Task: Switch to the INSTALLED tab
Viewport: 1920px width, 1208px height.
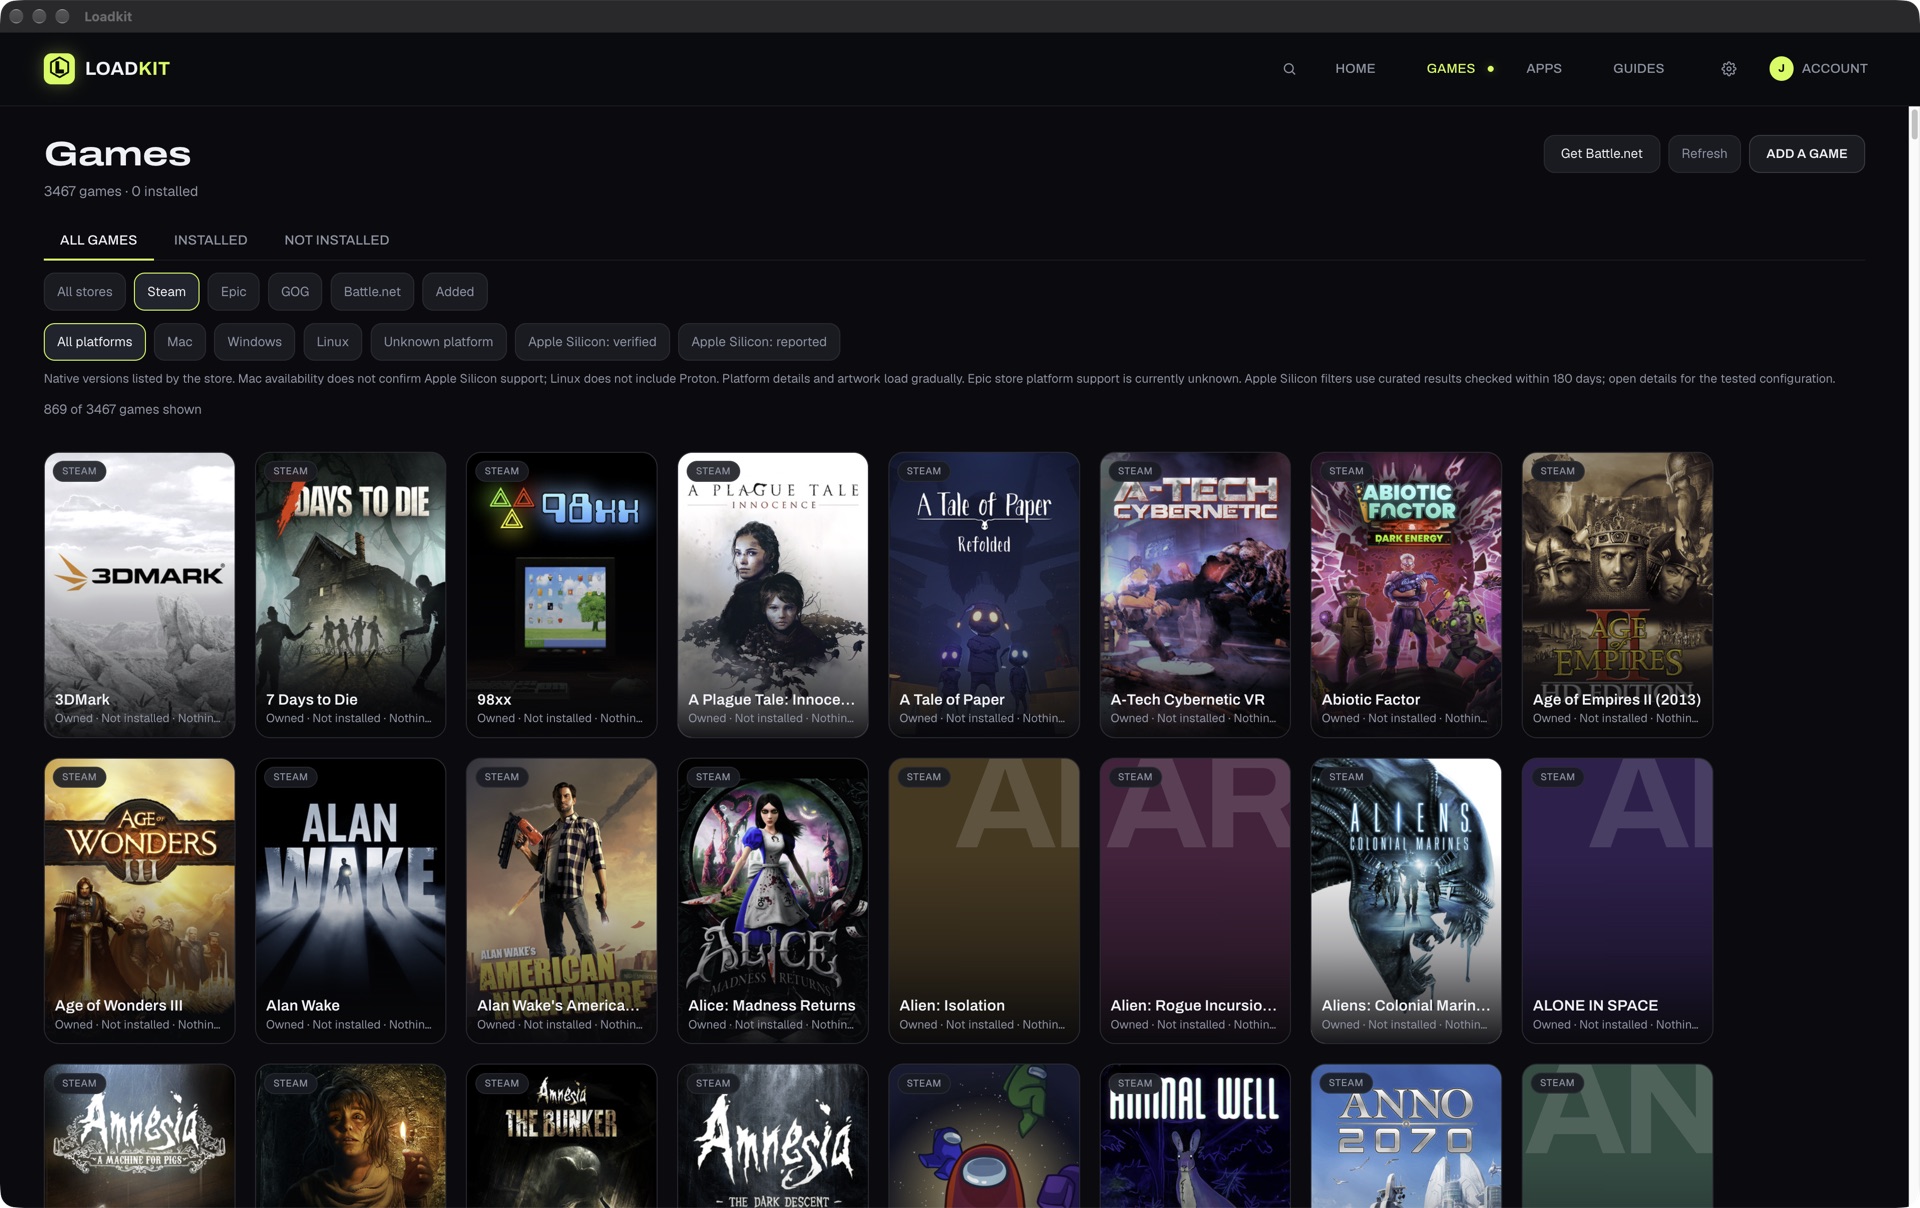Action: (x=210, y=240)
